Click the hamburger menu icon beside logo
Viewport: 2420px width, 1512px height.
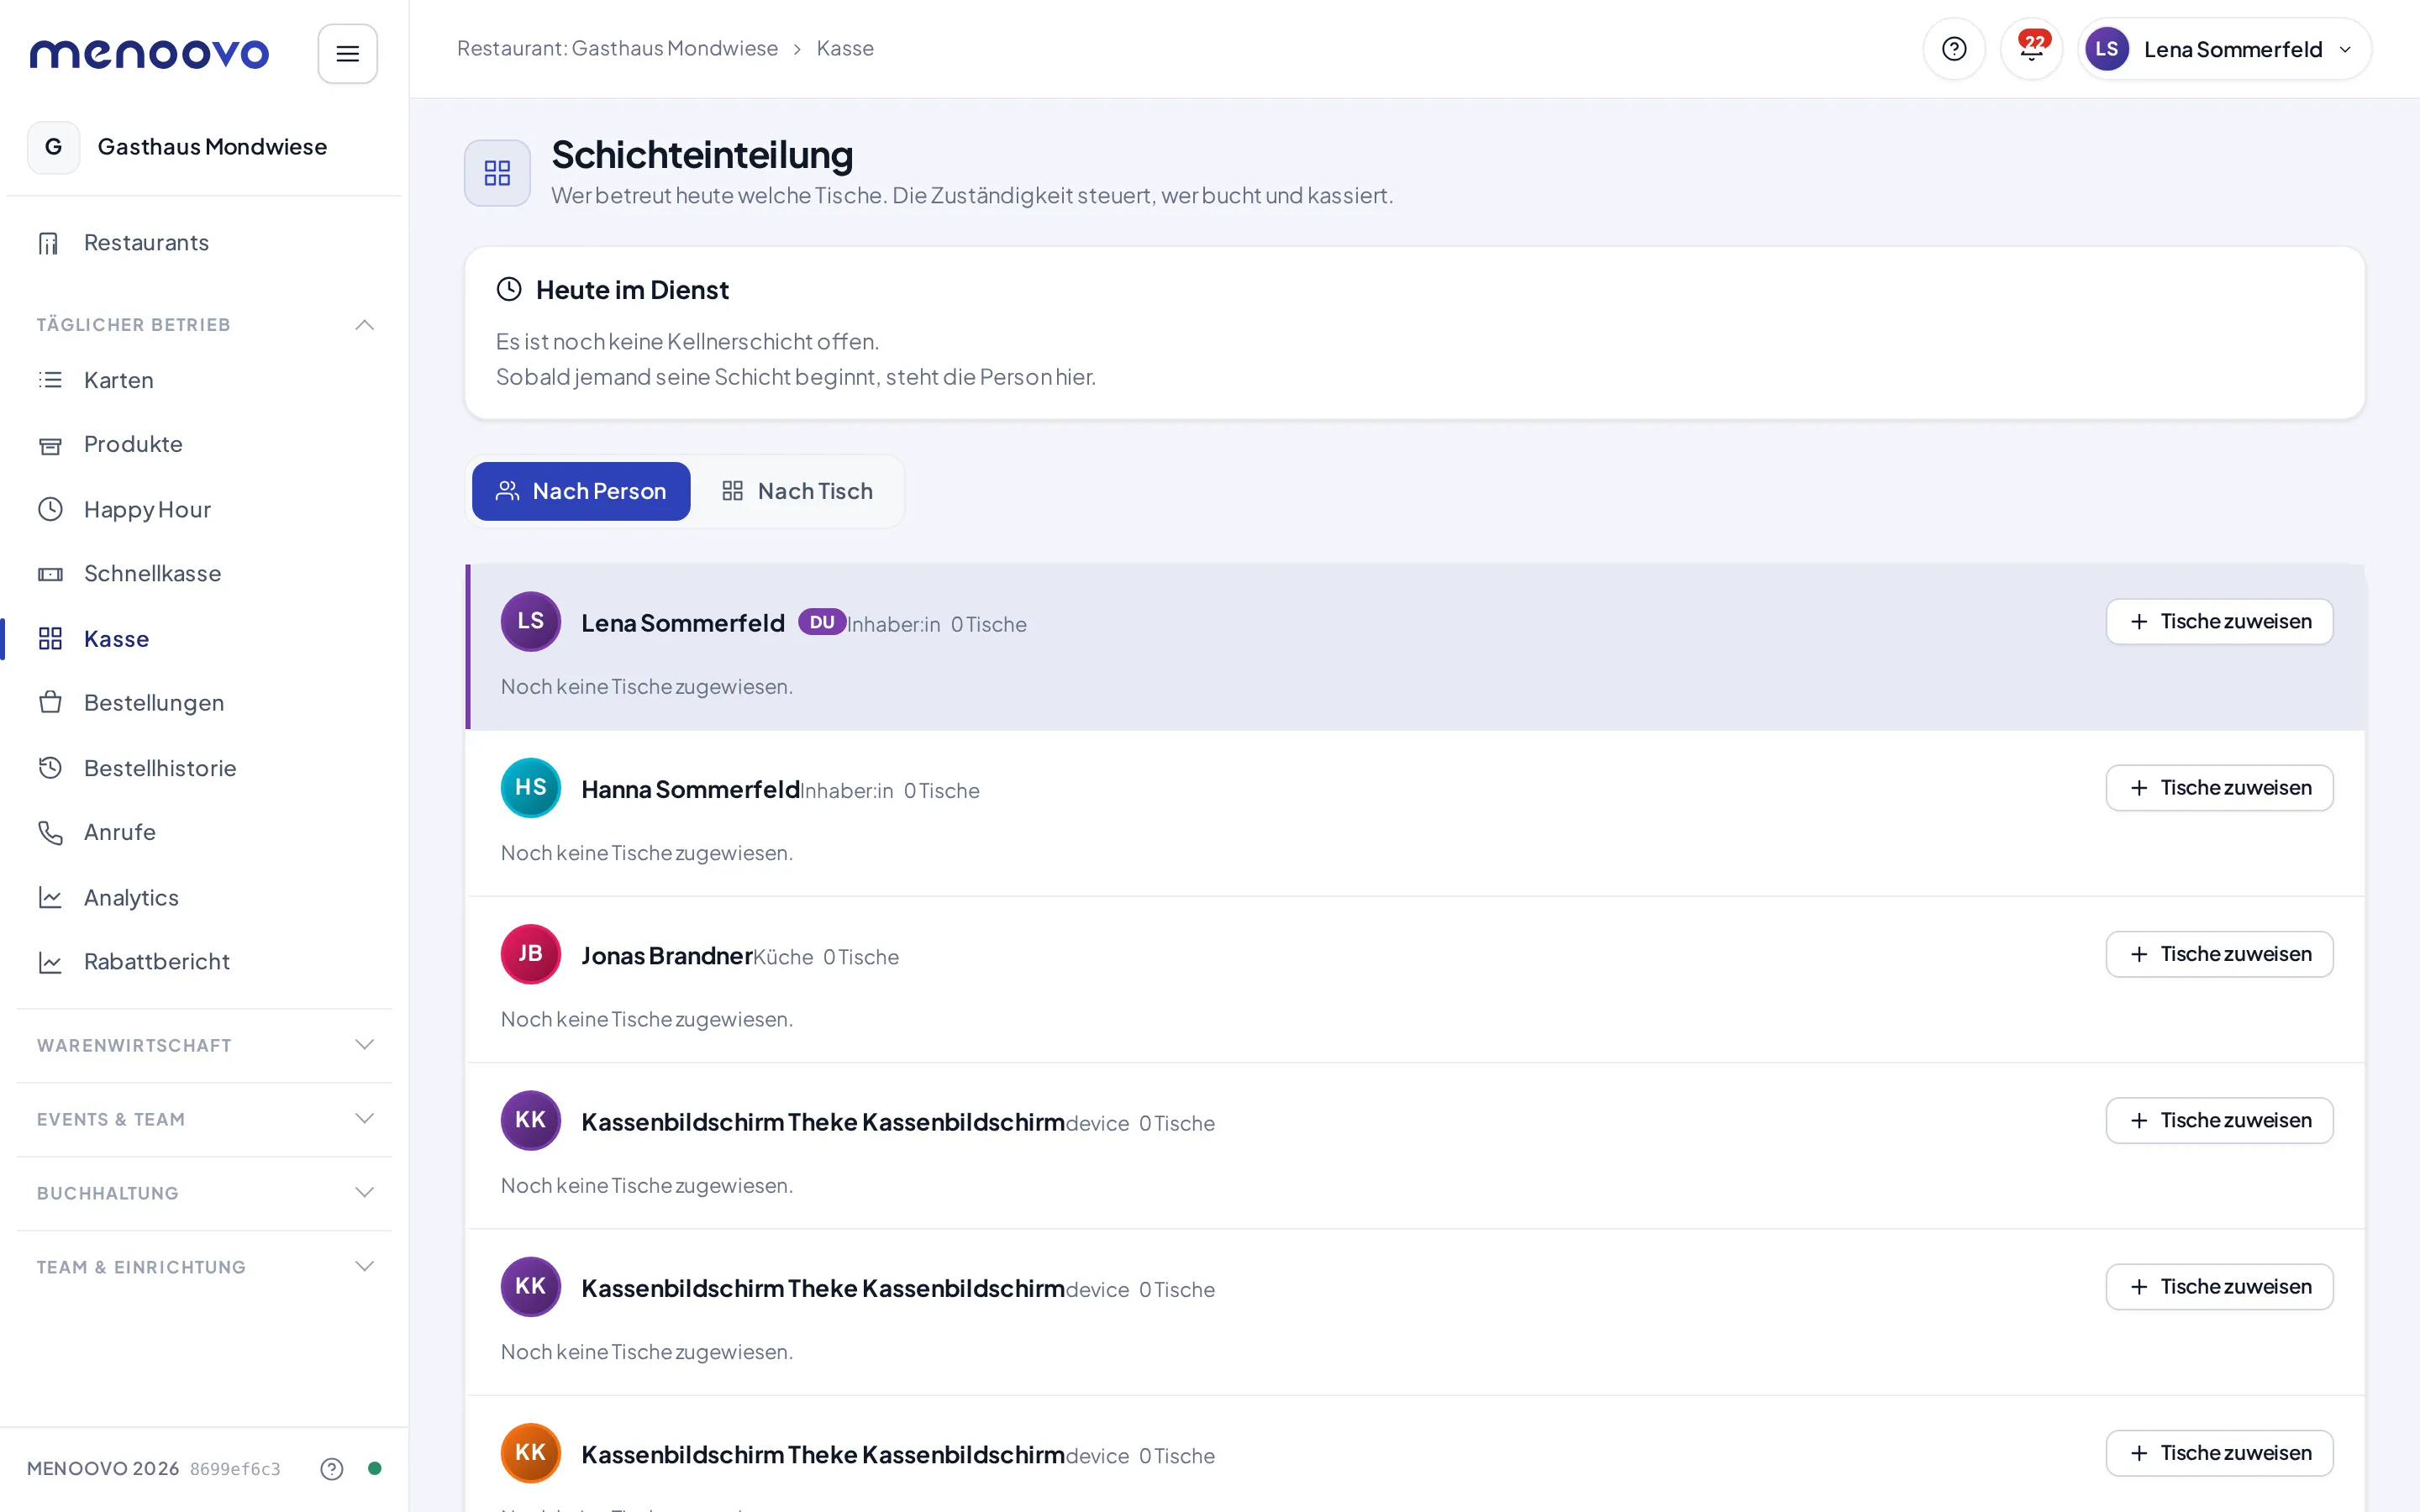pyautogui.click(x=347, y=54)
